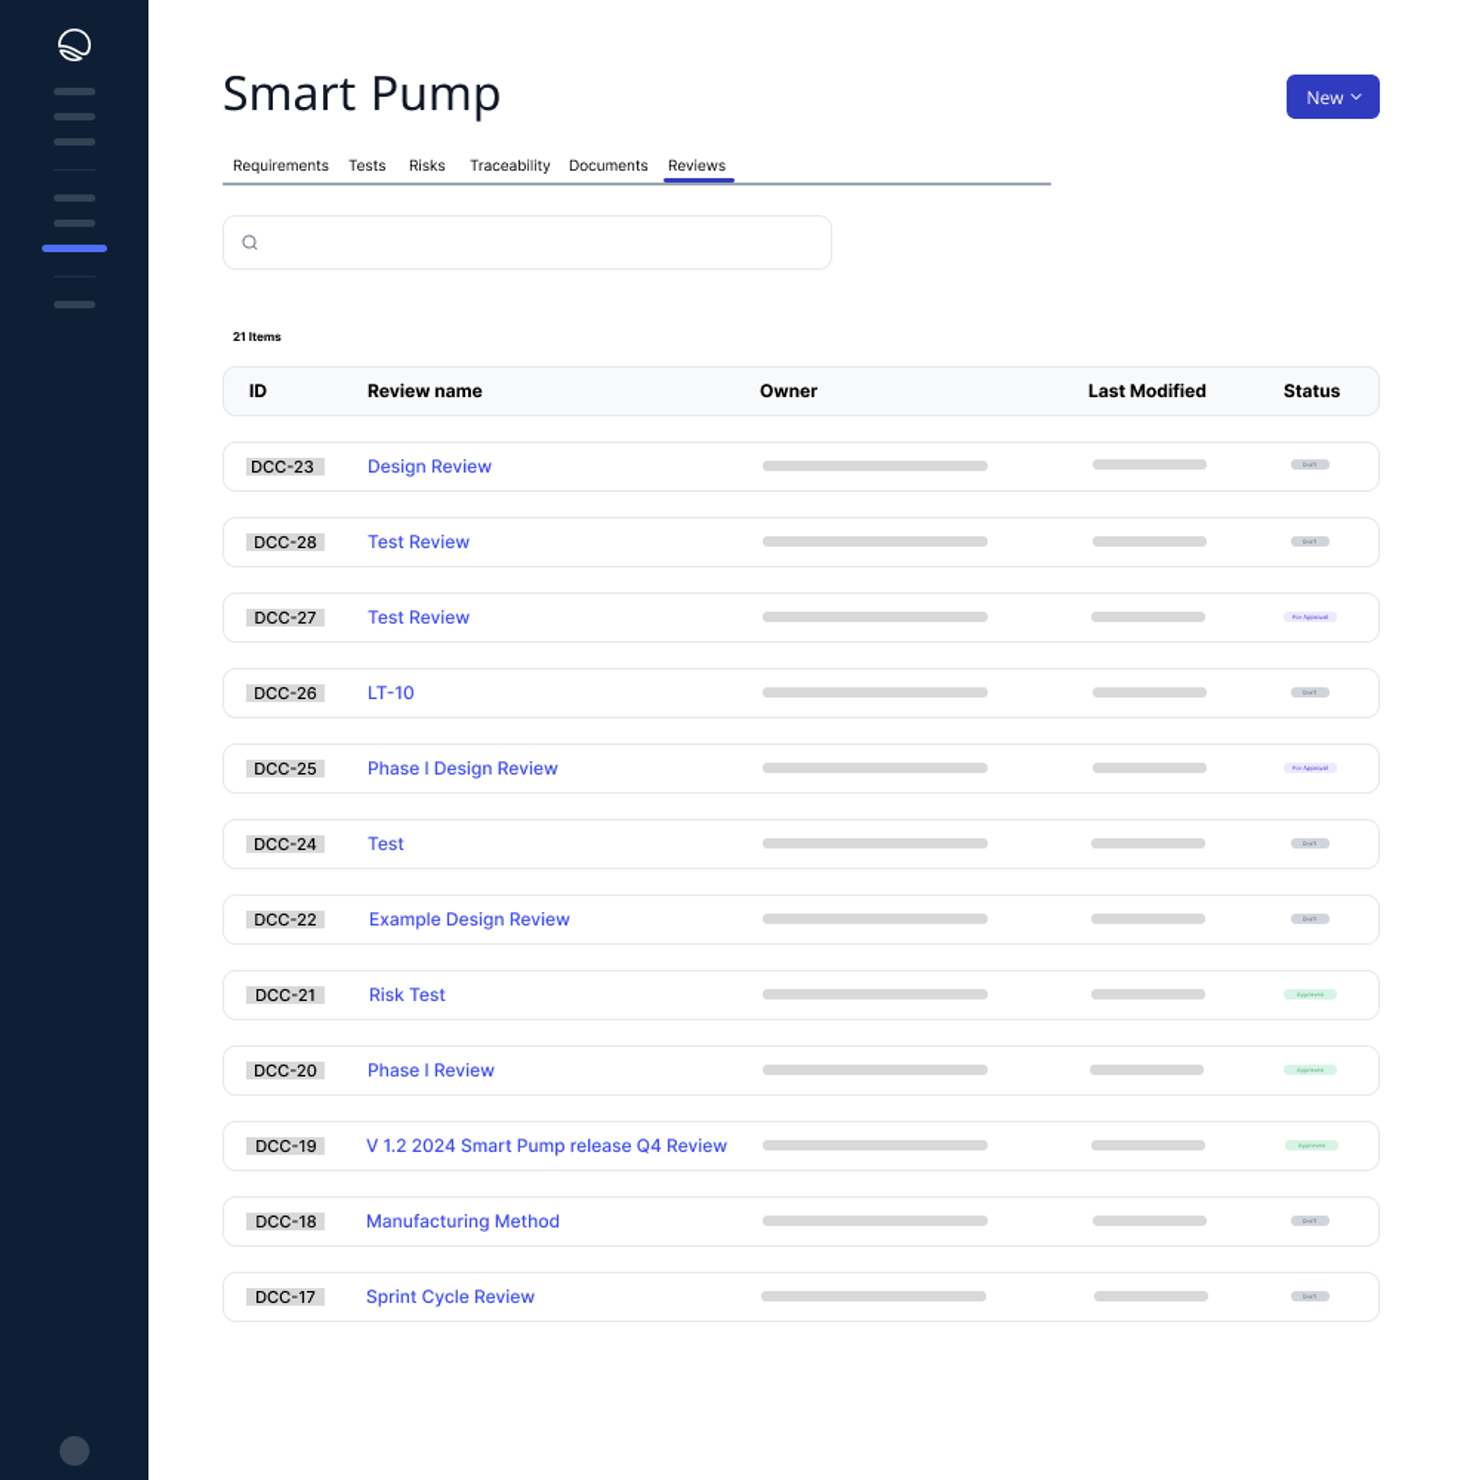Open the Example Design Review link
Image resolution: width=1480 pixels, height=1480 pixels.
click(469, 920)
